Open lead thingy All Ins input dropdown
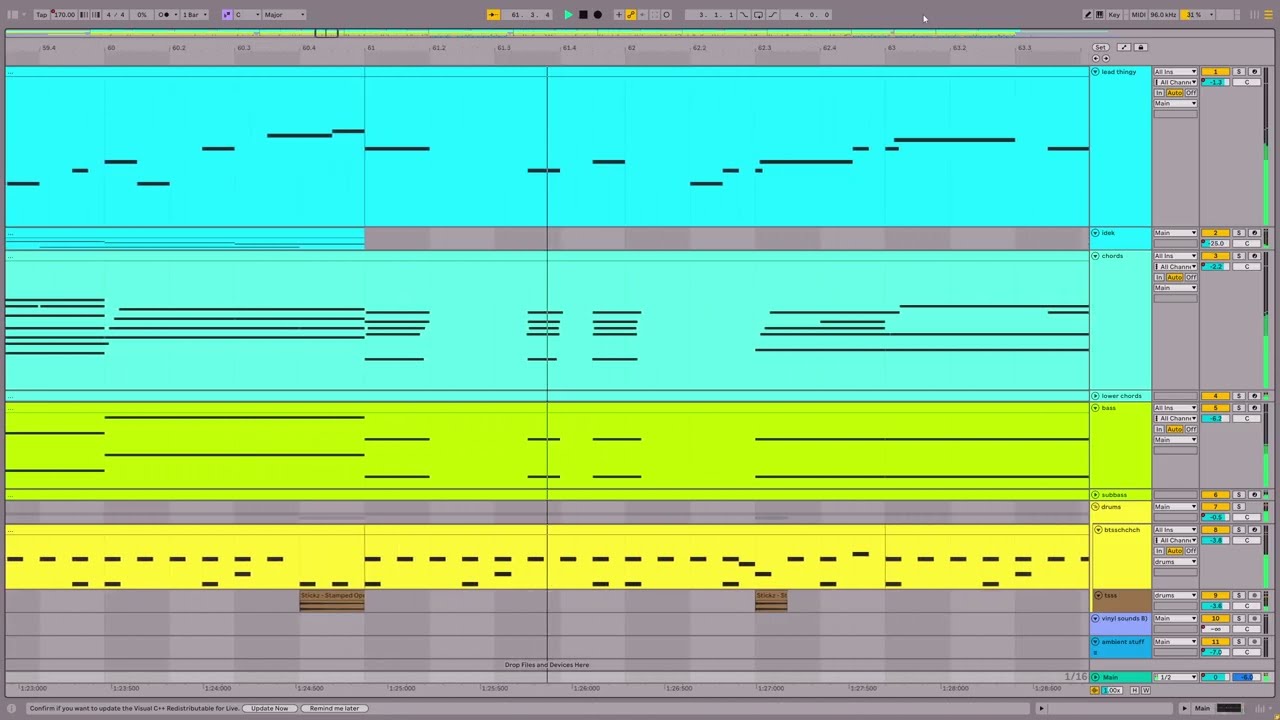The image size is (1280, 720). 1175,72
